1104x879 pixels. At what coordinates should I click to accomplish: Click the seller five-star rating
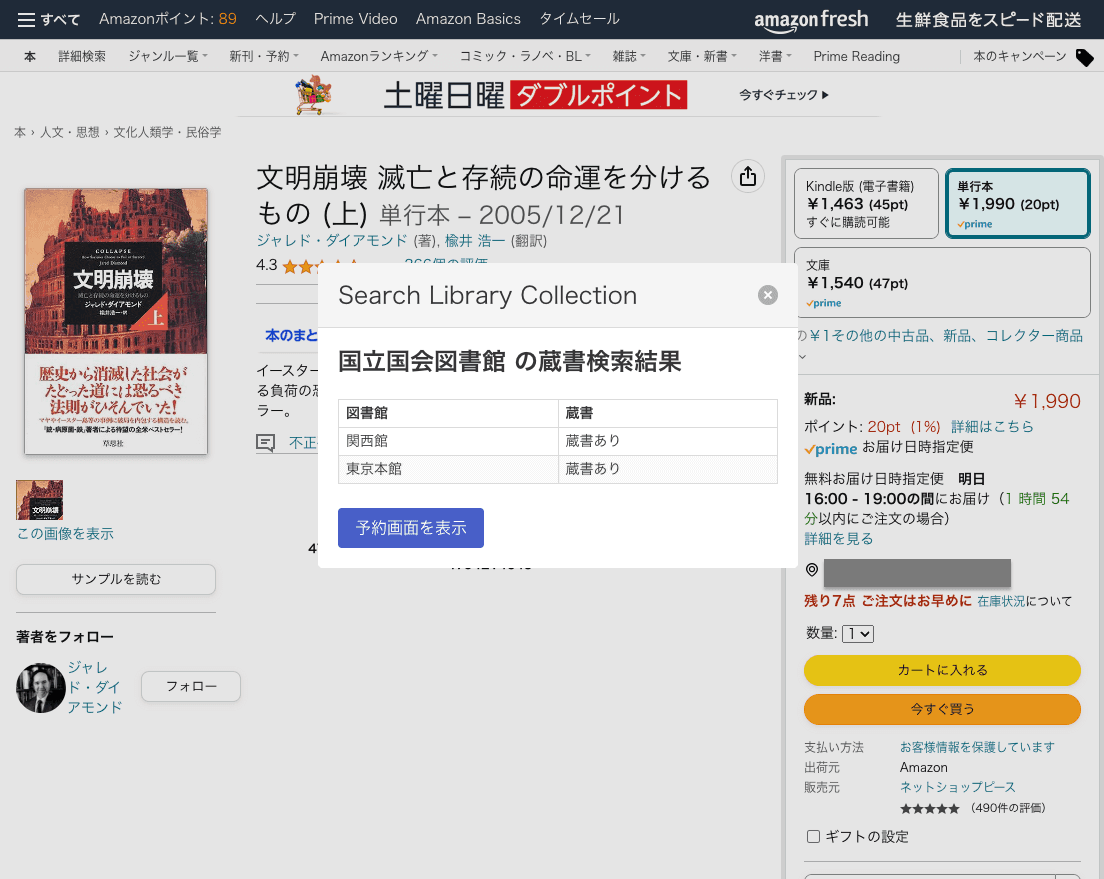click(929, 809)
